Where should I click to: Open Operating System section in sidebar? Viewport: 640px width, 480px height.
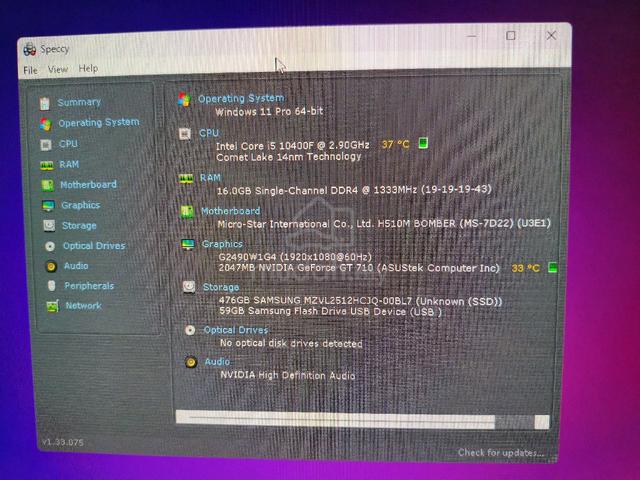tap(99, 122)
